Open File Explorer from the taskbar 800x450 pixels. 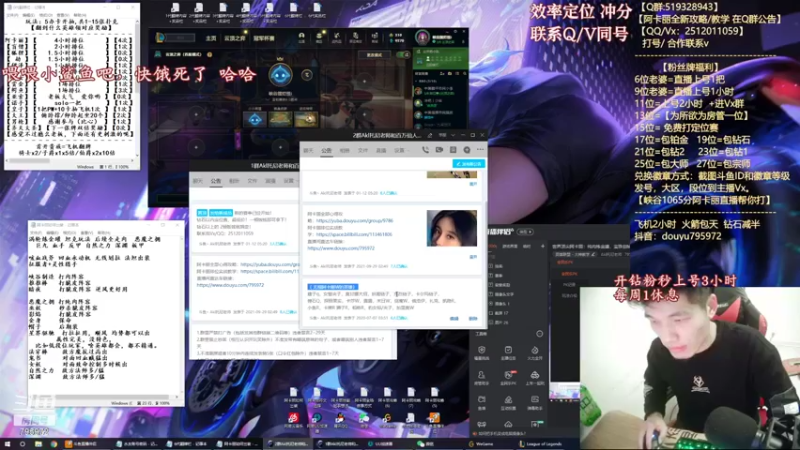(x=38, y=444)
